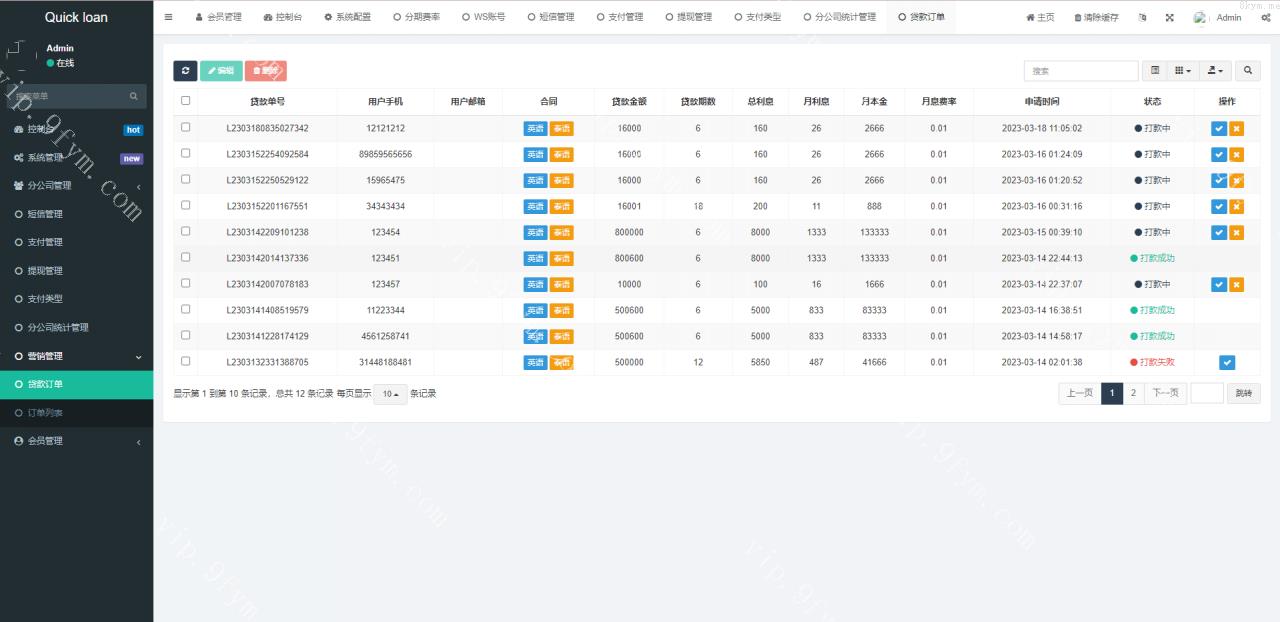
Task: Check the row for order L2303180835027342
Action: coord(185,128)
